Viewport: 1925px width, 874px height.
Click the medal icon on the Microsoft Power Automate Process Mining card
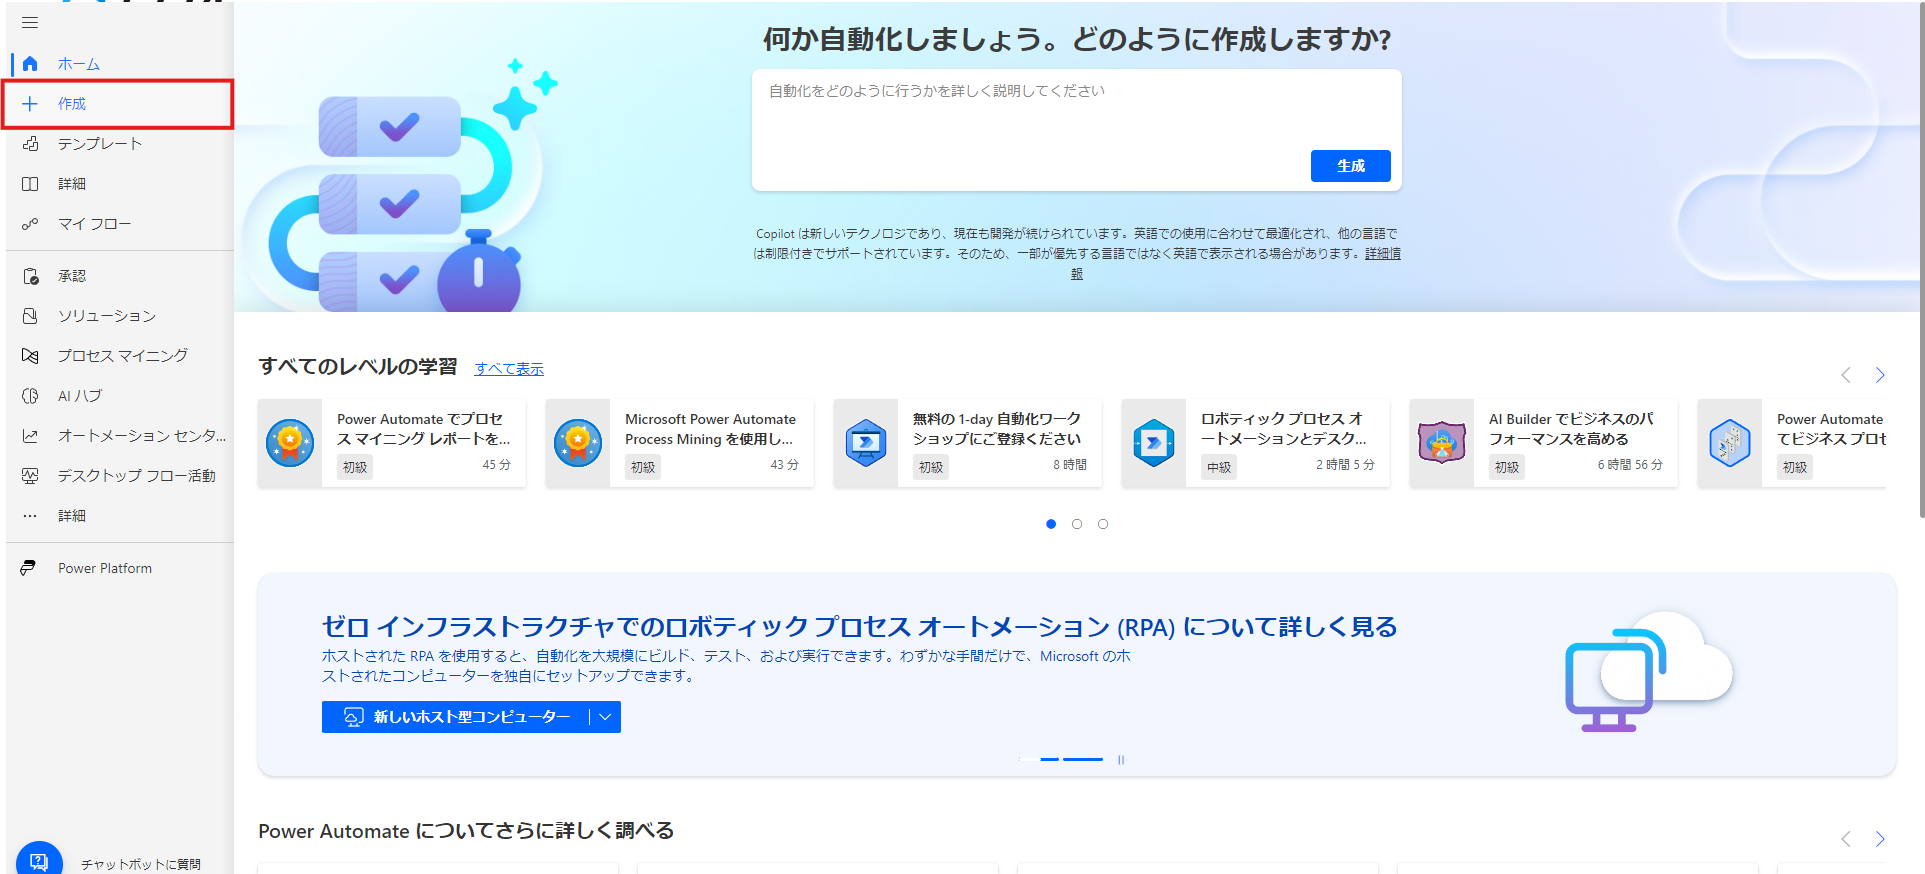click(x=578, y=442)
